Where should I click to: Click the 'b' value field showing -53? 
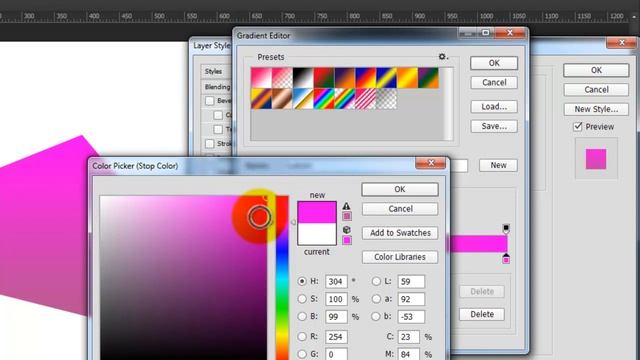tap(411, 317)
